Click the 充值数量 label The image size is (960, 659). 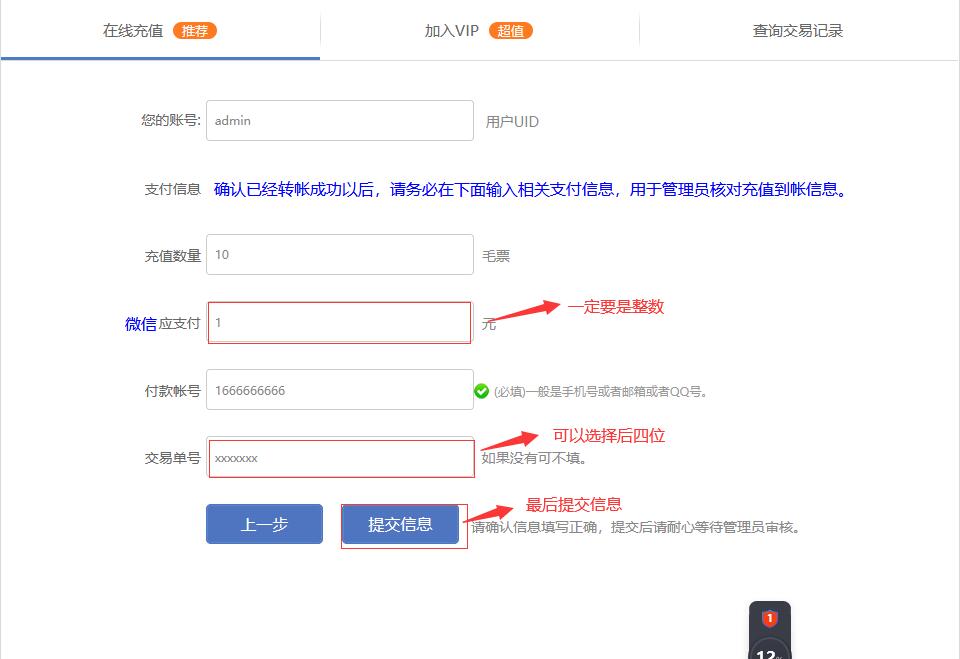click(x=173, y=256)
